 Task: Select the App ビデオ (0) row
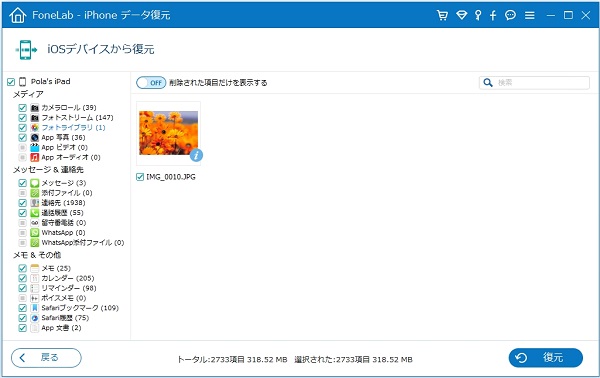53,147
